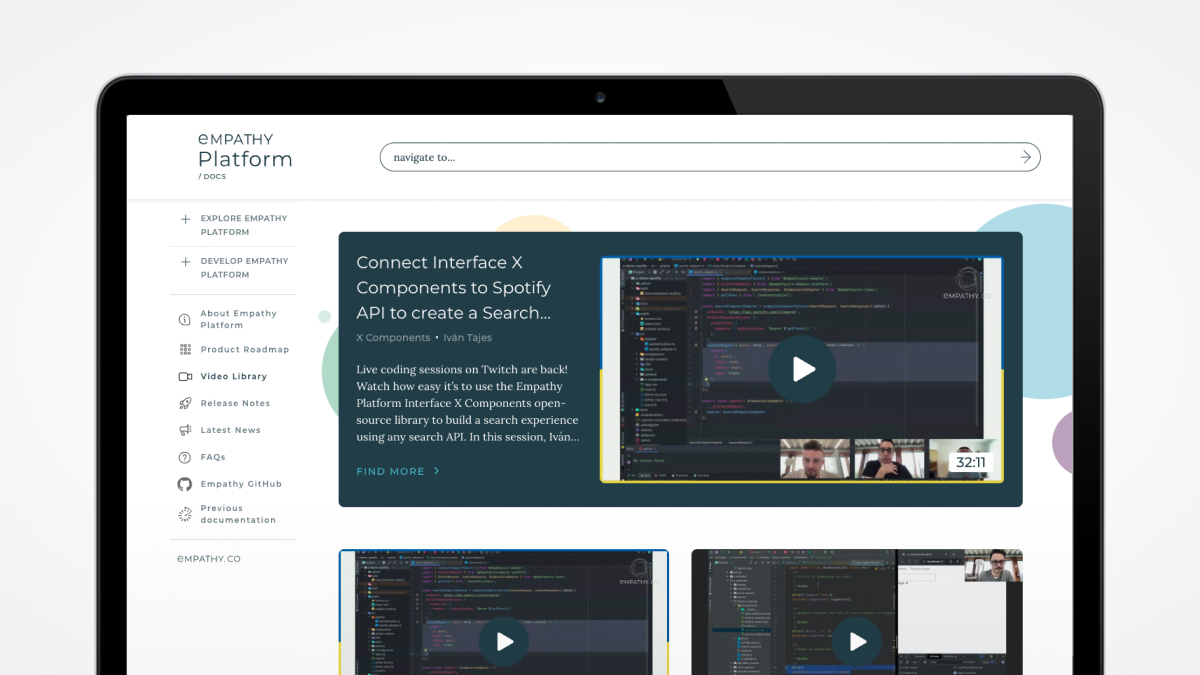Click the arrow icon in the search bar
1200x675 pixels.
point(1025,157)
